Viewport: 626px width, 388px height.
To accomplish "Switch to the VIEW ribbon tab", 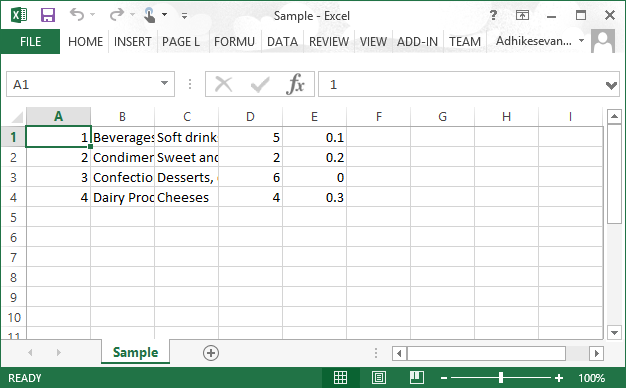I will tap(373, 42).
